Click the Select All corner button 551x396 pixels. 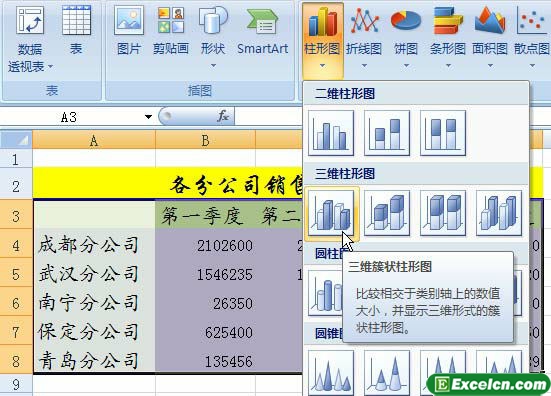tap(16, 140)
